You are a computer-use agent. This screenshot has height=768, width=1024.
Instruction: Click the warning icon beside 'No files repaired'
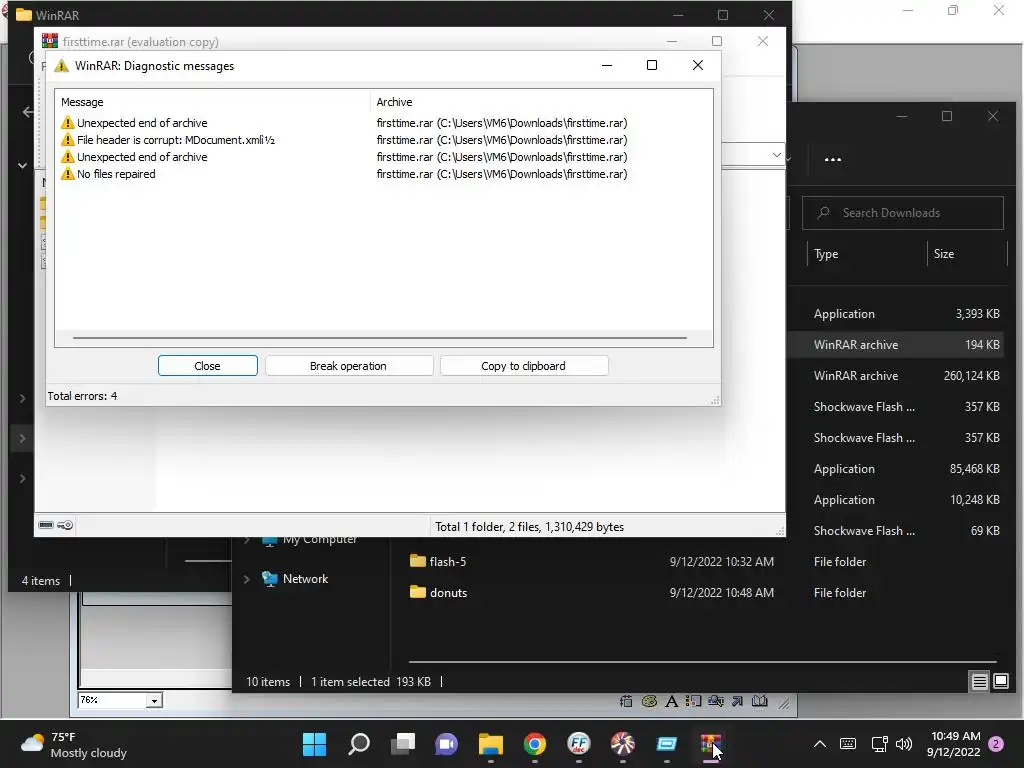pos(67,174)
